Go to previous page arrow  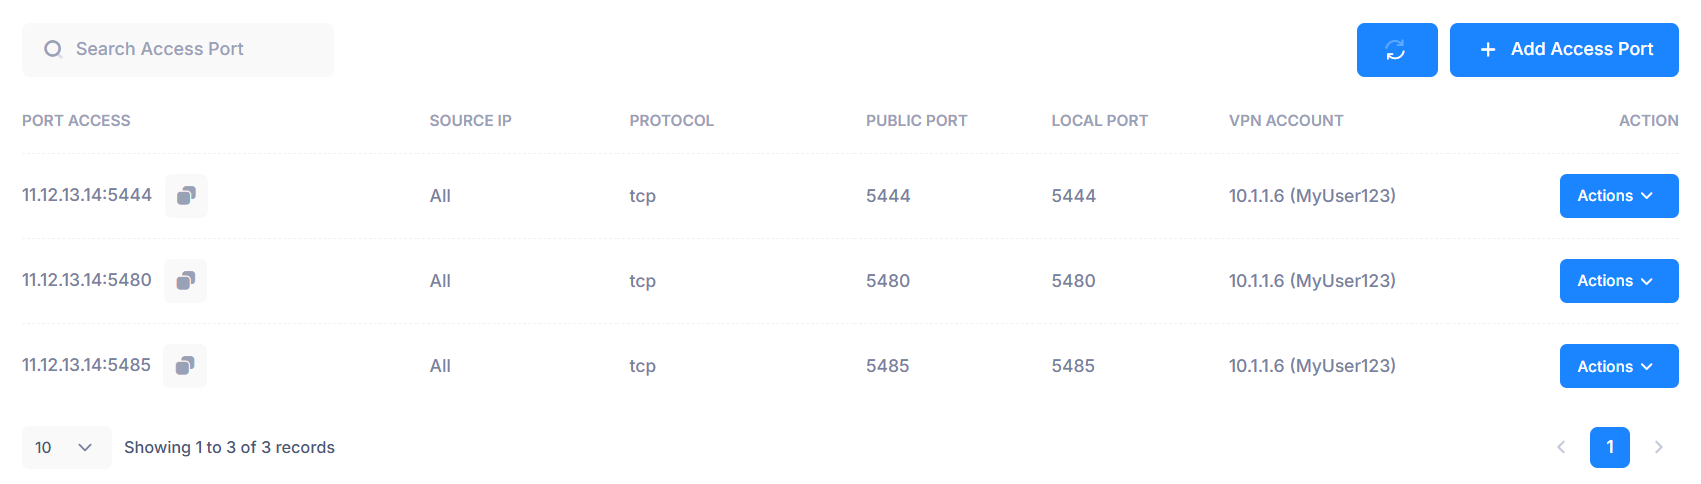tap(1561, 447)
